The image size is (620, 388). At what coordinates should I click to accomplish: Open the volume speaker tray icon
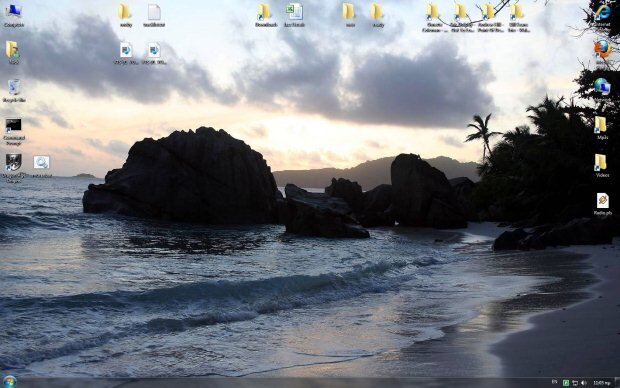click(583, 383)
